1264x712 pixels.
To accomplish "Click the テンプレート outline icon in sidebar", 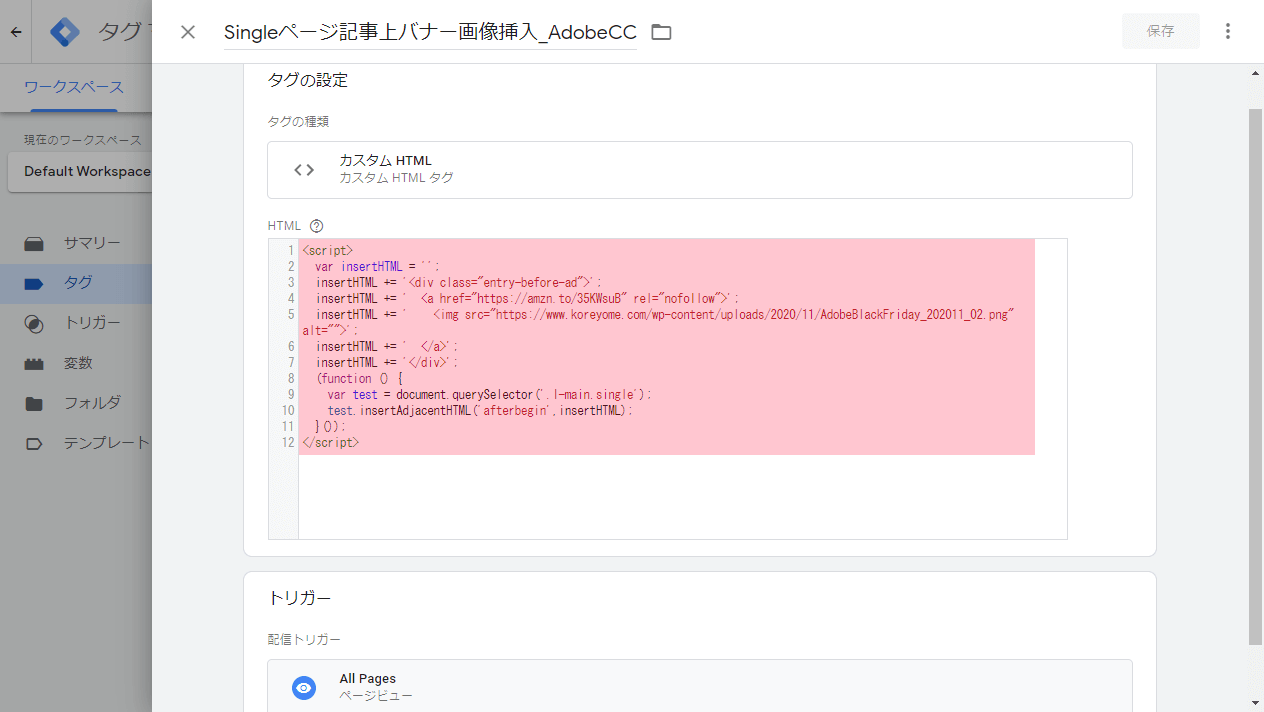I will tap(34, 444).
